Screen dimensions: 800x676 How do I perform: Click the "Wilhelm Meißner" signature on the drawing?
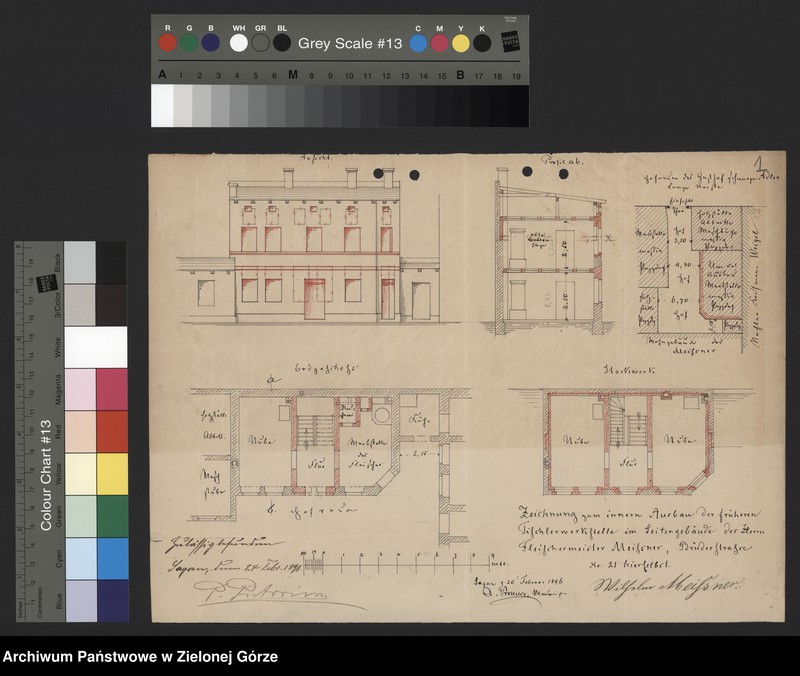click(x=668, y=587)
